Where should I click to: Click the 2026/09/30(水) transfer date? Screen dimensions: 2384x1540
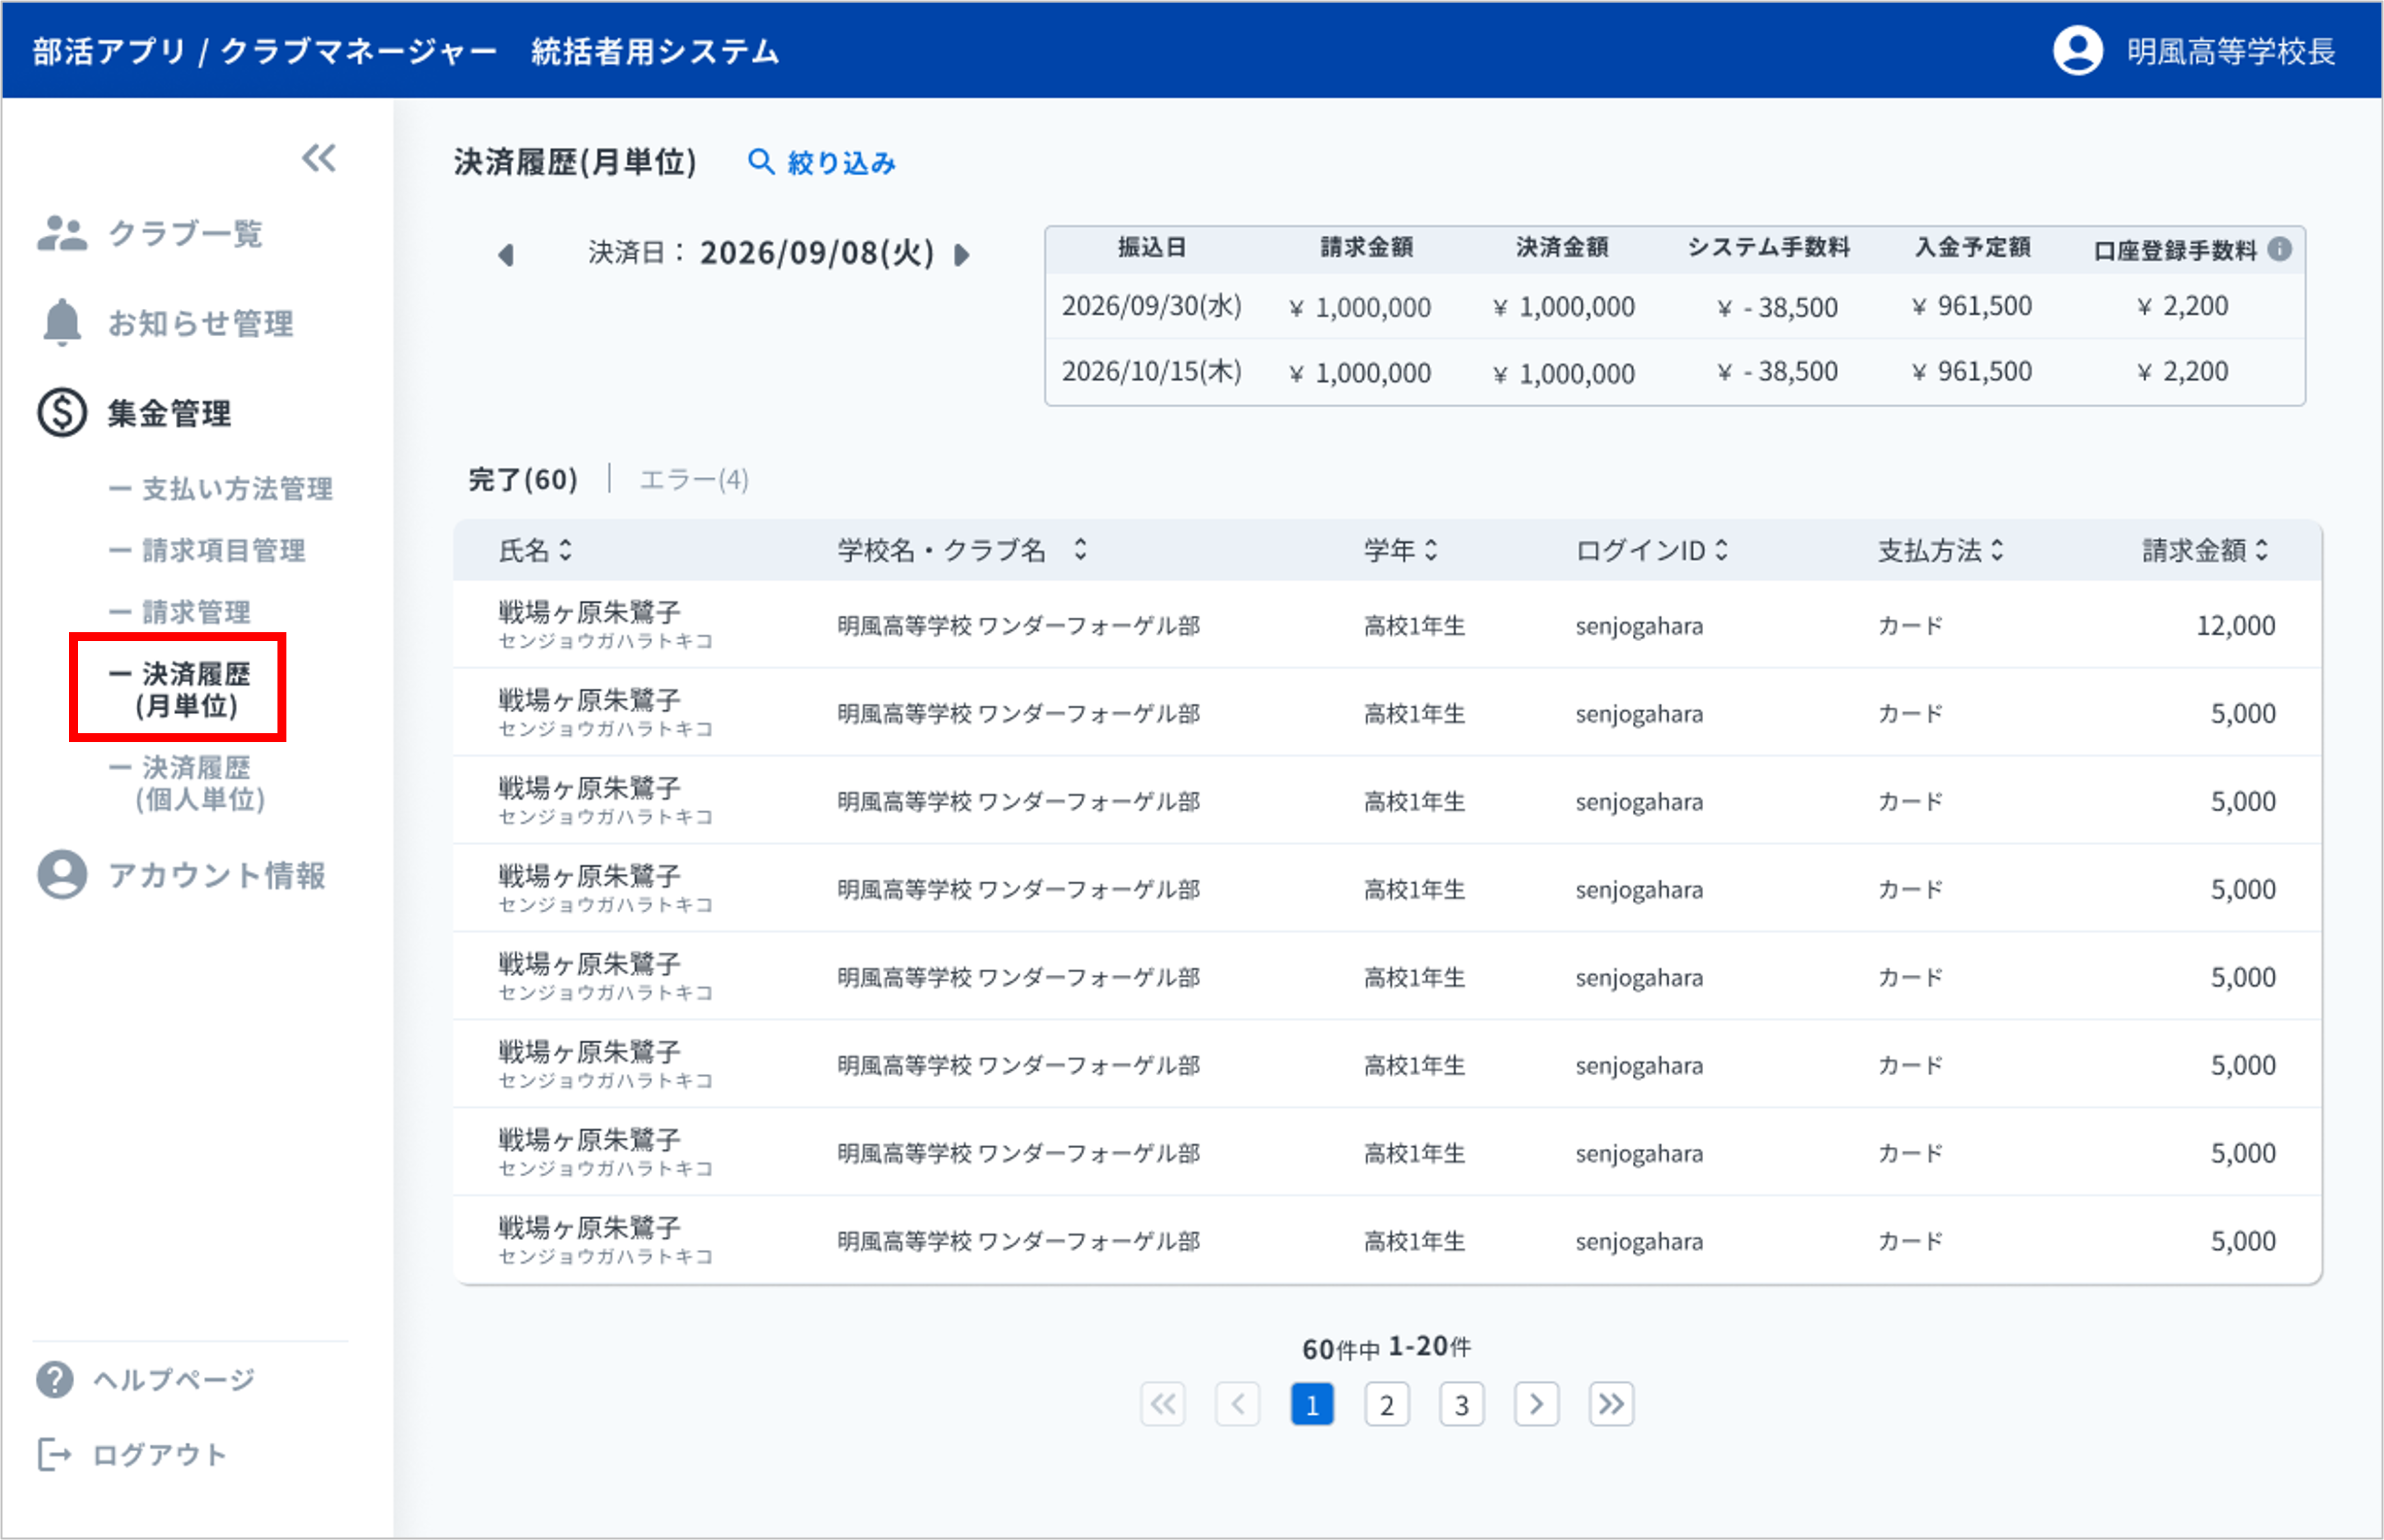point(1152,306)
